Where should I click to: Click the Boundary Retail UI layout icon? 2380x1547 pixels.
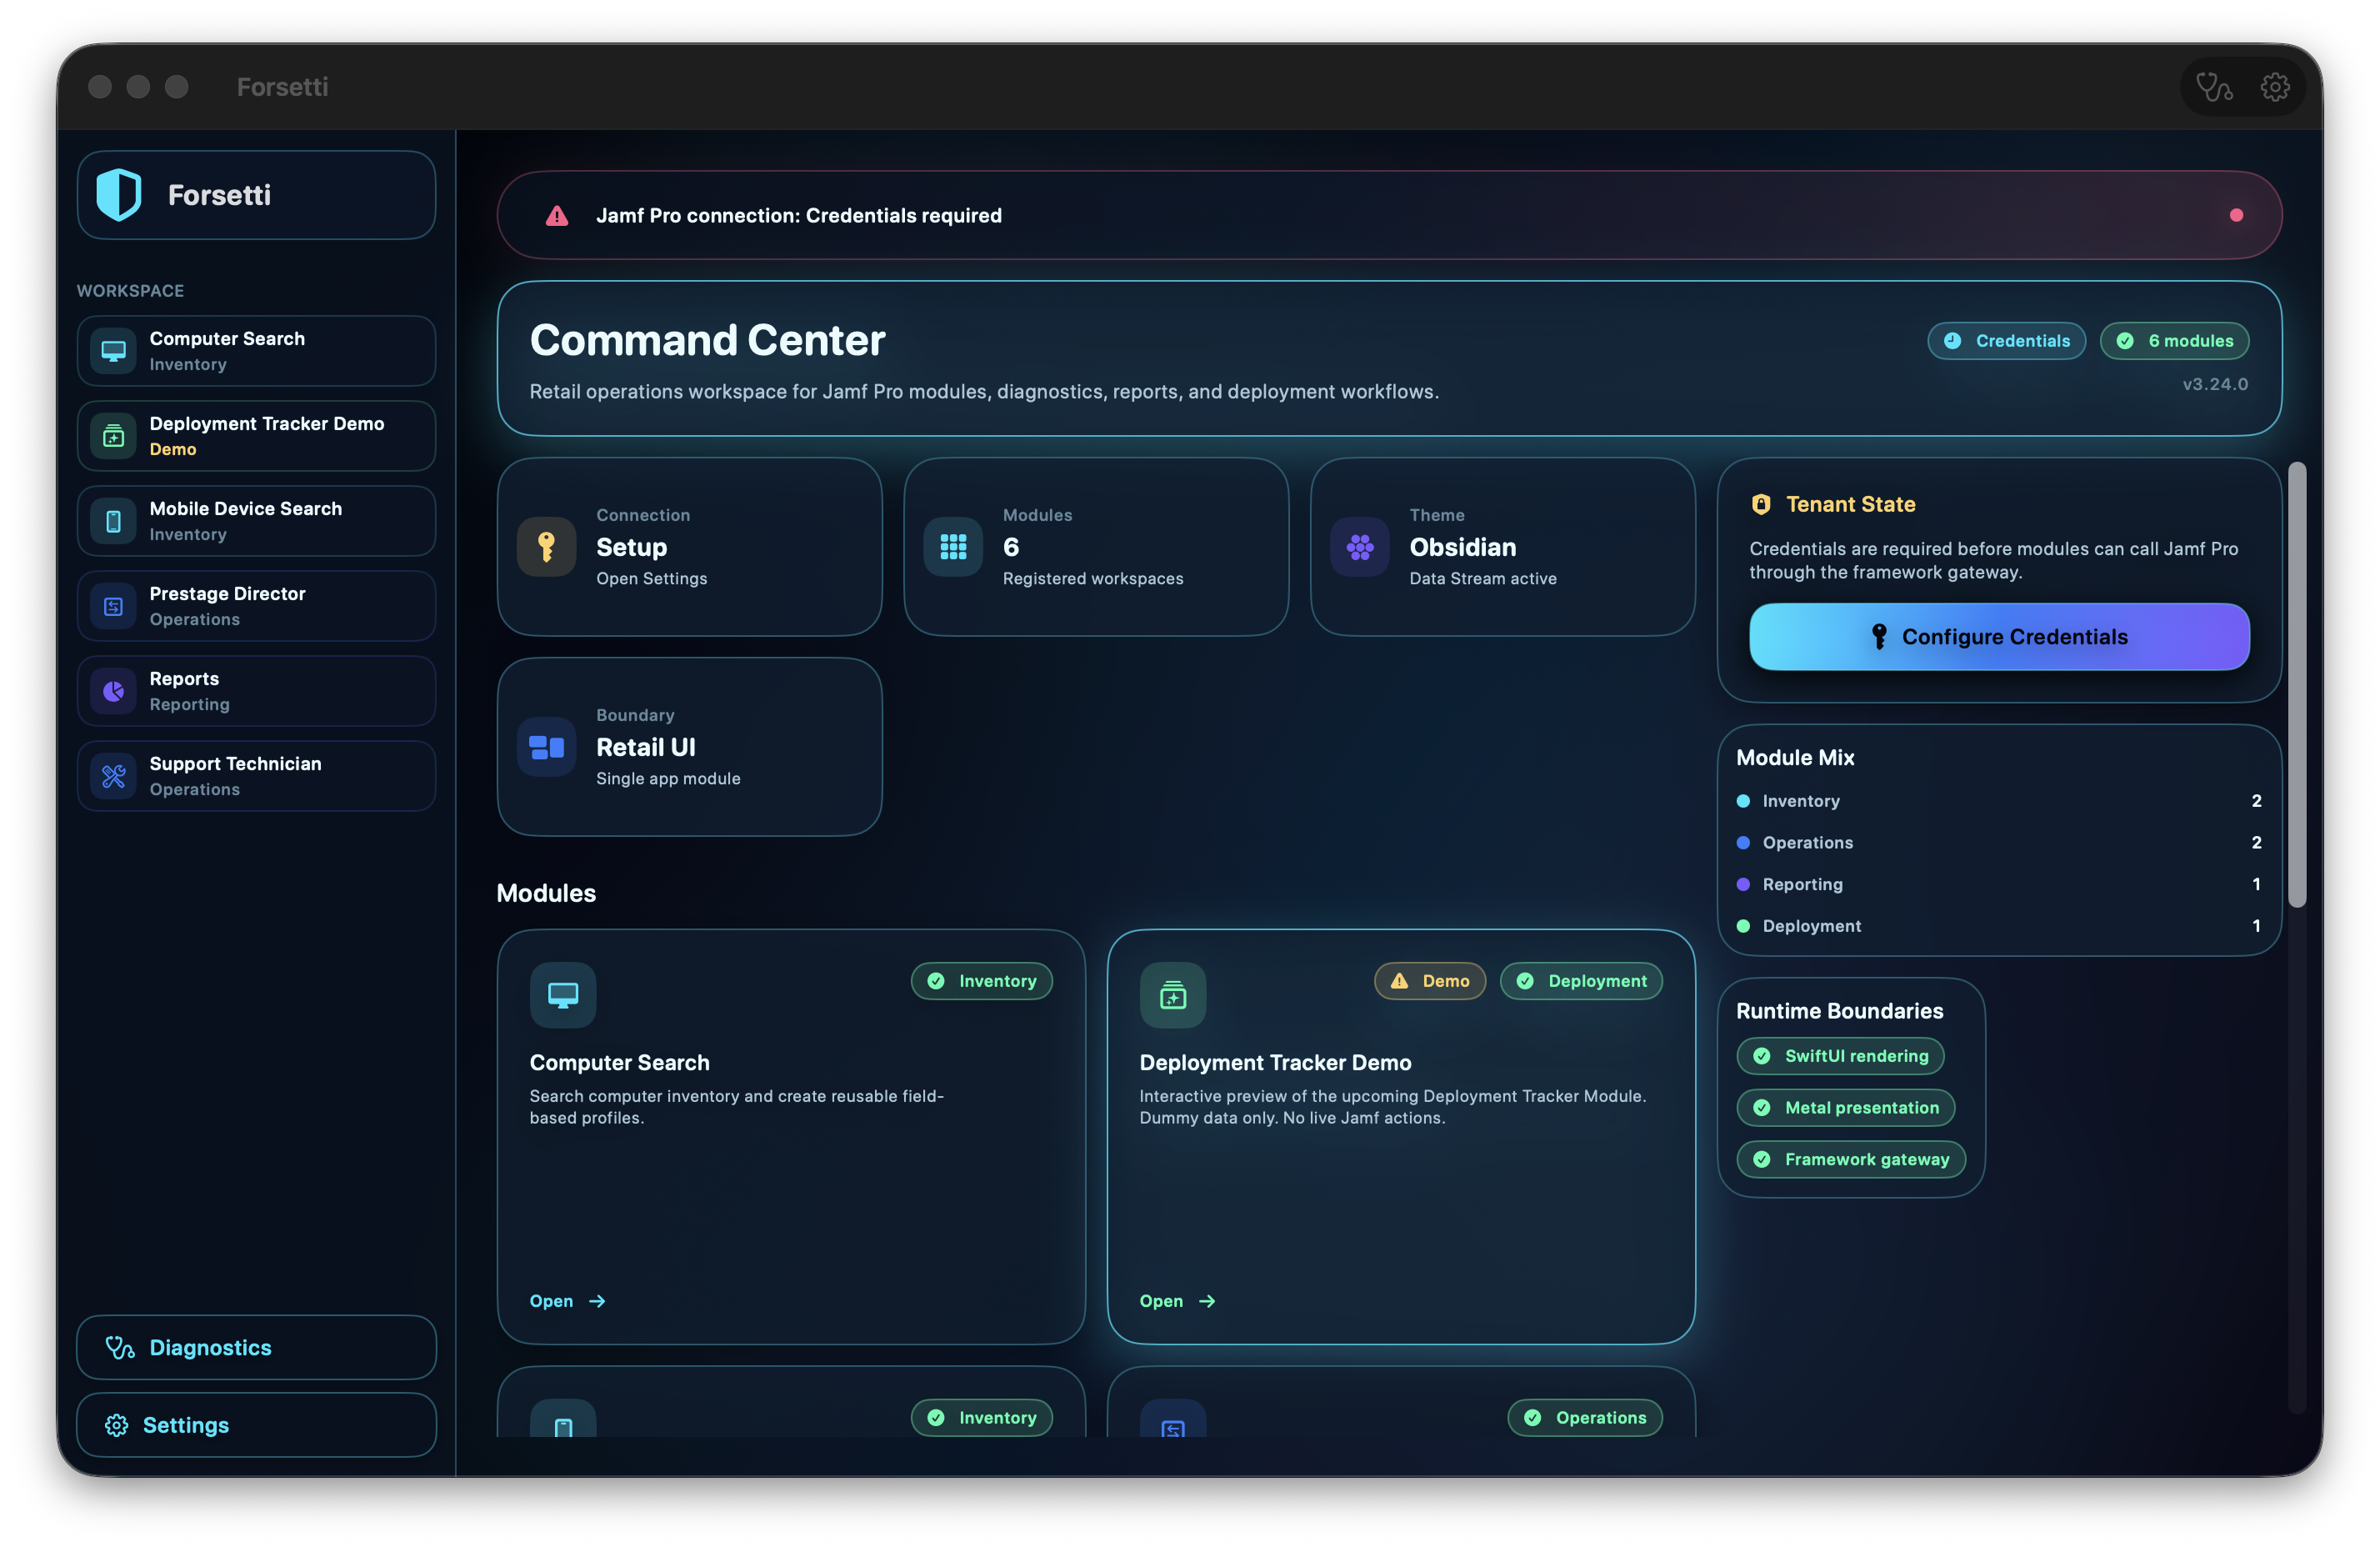pyautogui.click(x=546, y=747)
